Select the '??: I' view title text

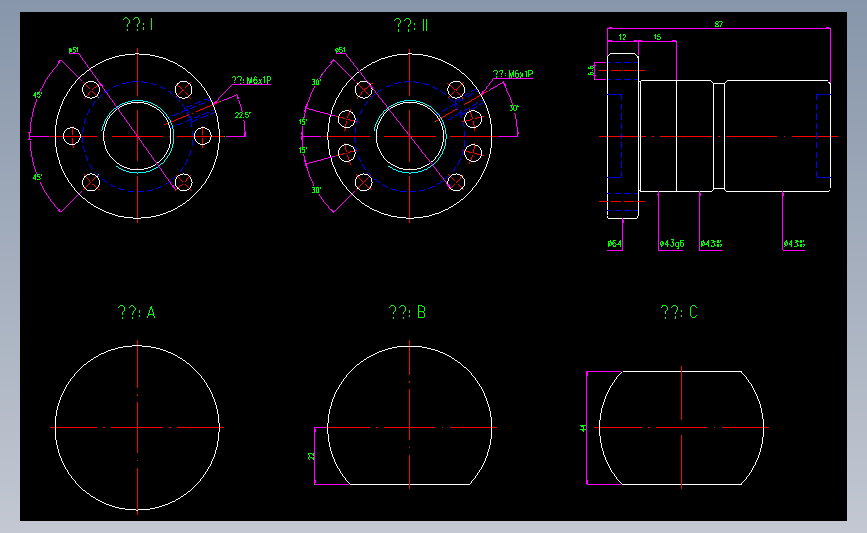(x=138, y=24)
